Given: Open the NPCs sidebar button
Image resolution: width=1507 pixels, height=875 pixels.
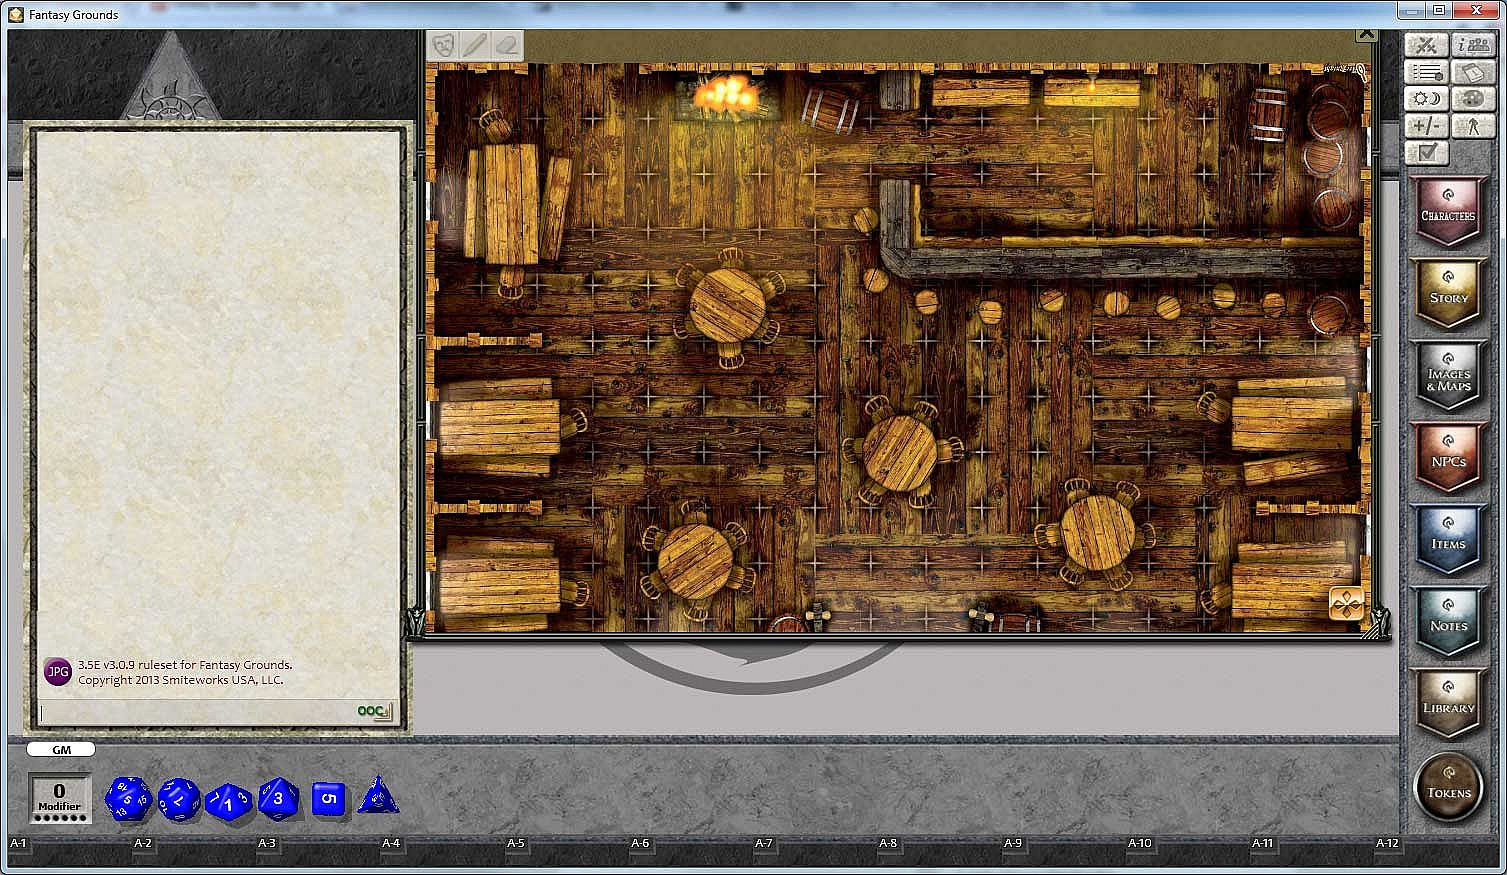Looking at the screenshot, I should pyautogui.click(x=1448, y=458).
